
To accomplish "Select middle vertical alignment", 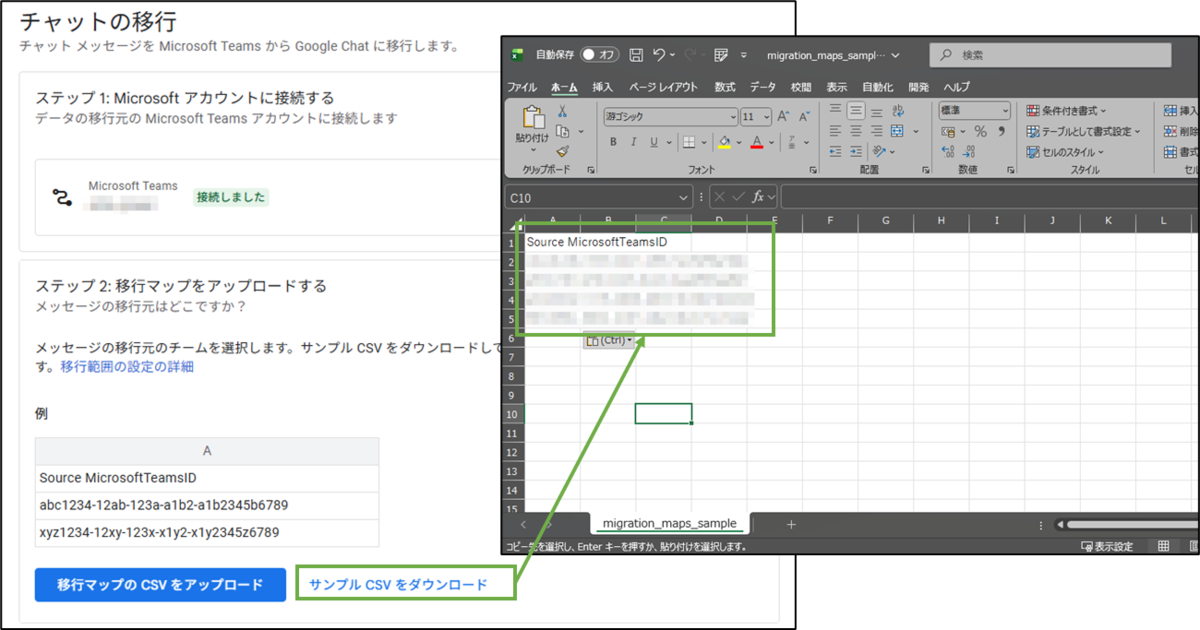I will pos(856,111).
